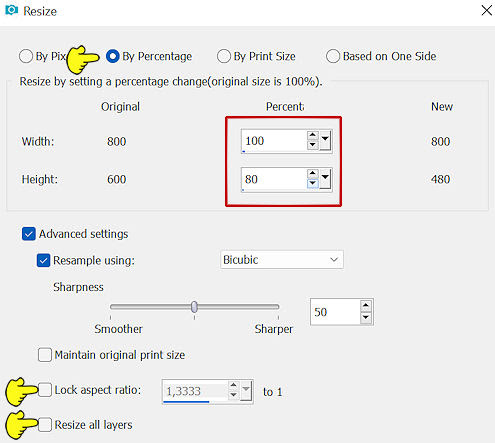This screenshot has width=495, height=443.
Task: Choose Based on One Side option
Action: 333,56
